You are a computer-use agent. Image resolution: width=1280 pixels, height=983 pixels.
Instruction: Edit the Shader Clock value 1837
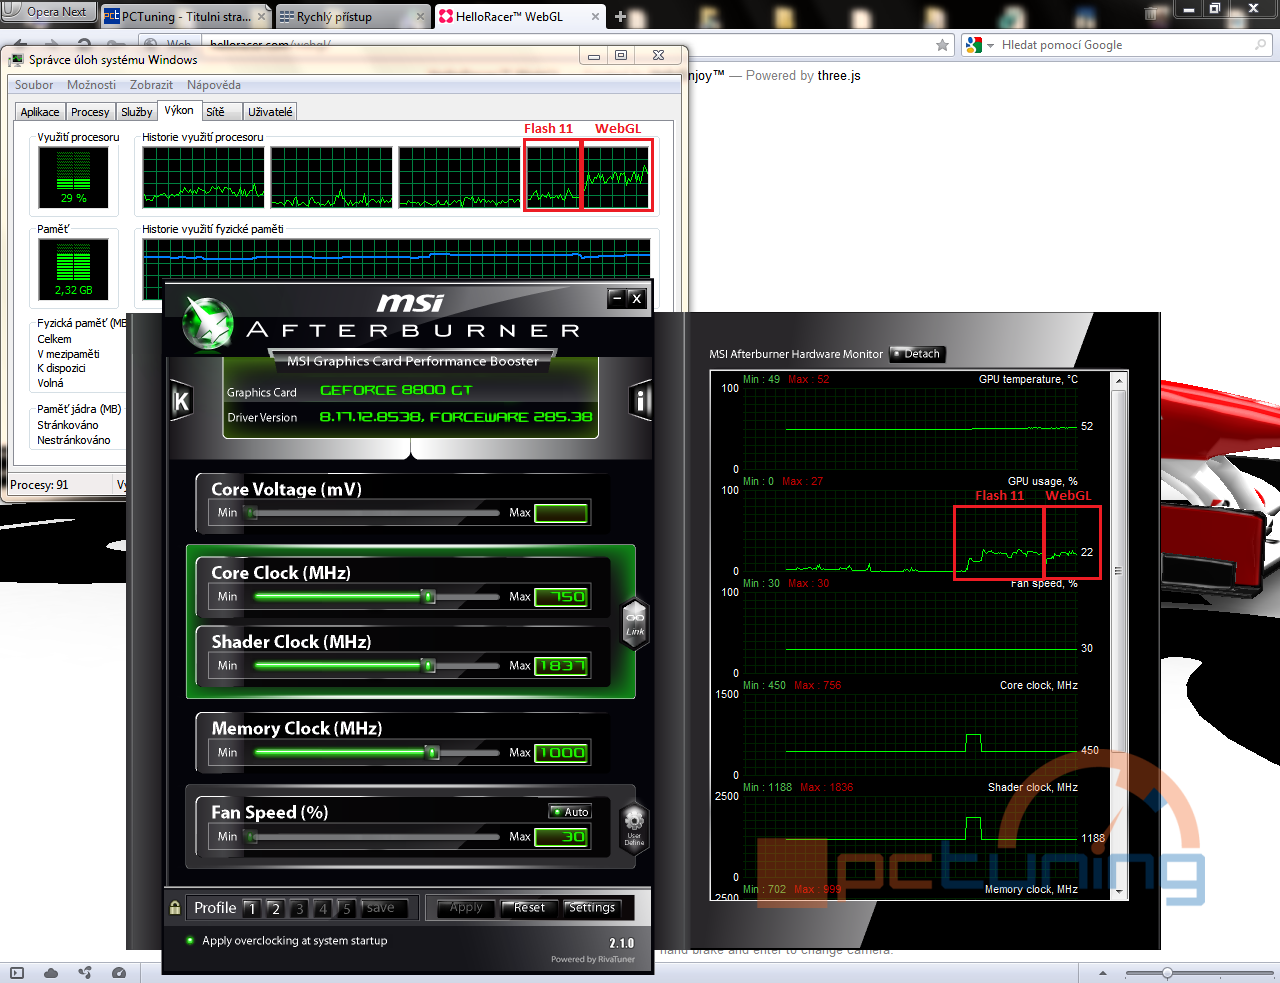pos(561,666)
